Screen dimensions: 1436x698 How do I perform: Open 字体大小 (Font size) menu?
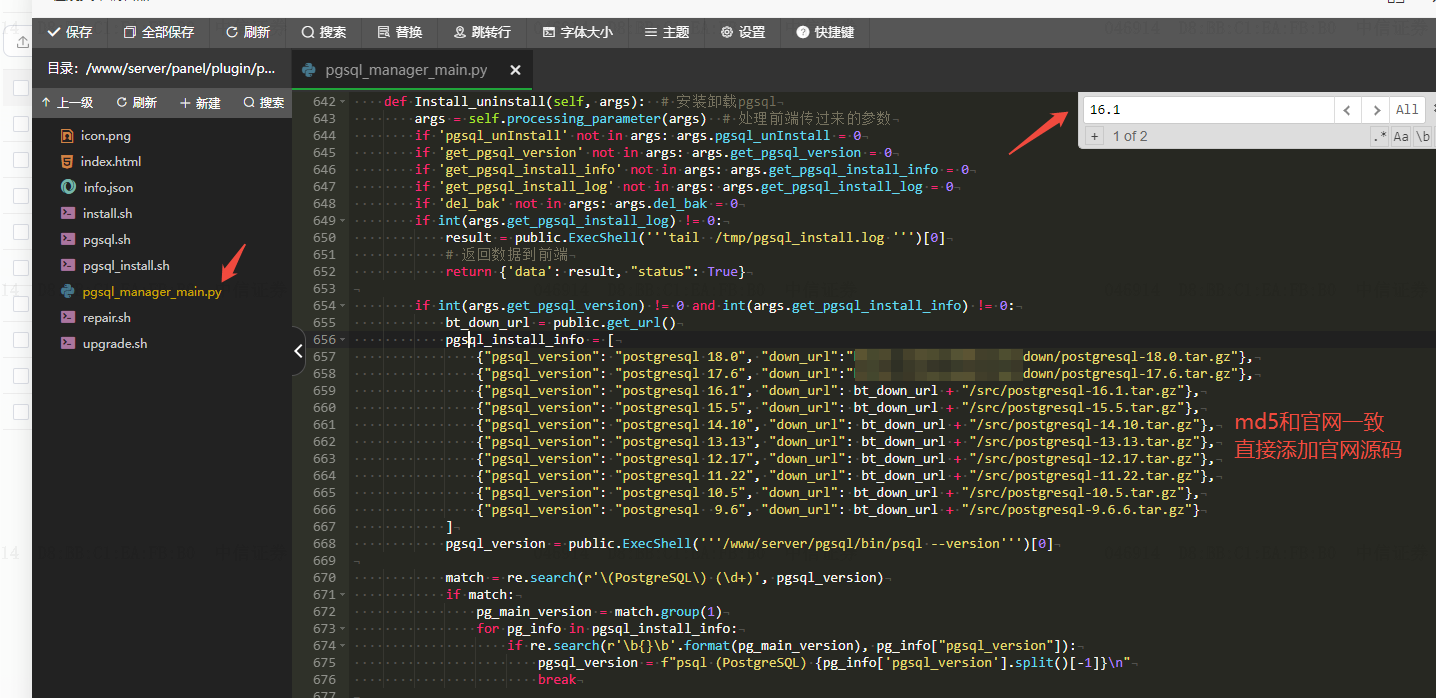tap(577, 32)
